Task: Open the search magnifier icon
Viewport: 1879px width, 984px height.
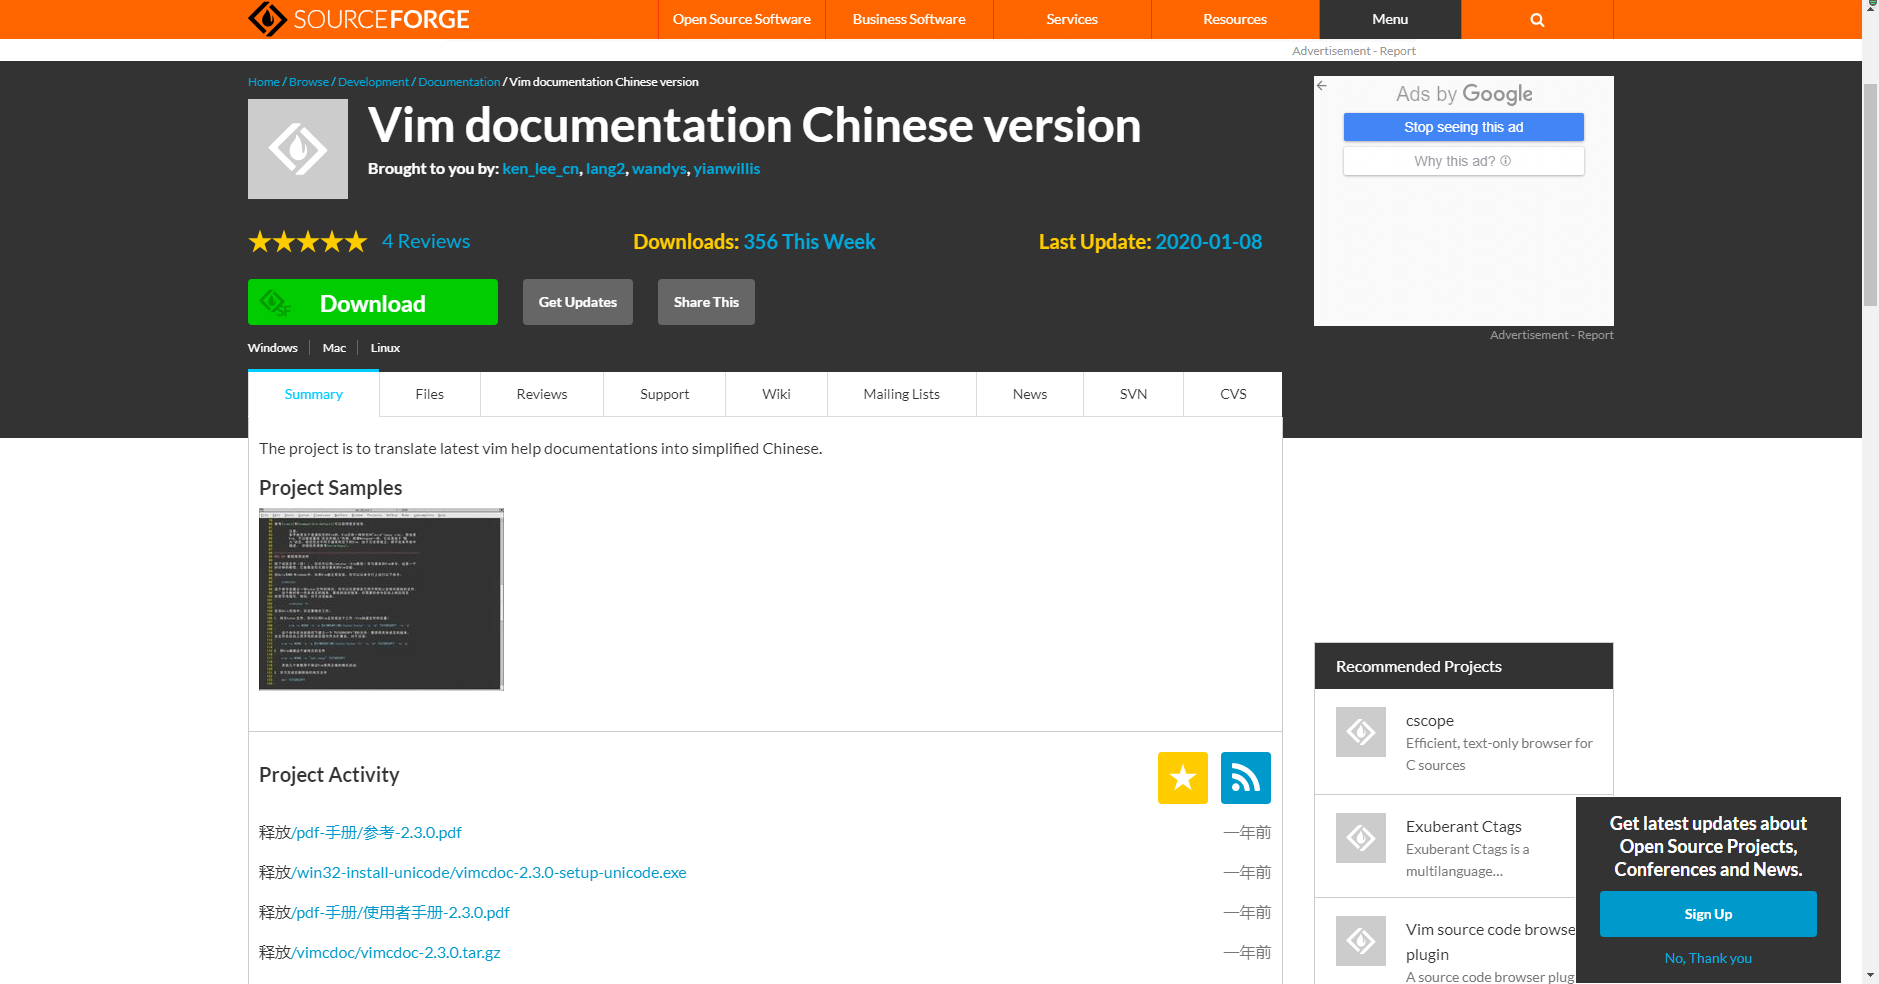Action: click(1537, 20)
